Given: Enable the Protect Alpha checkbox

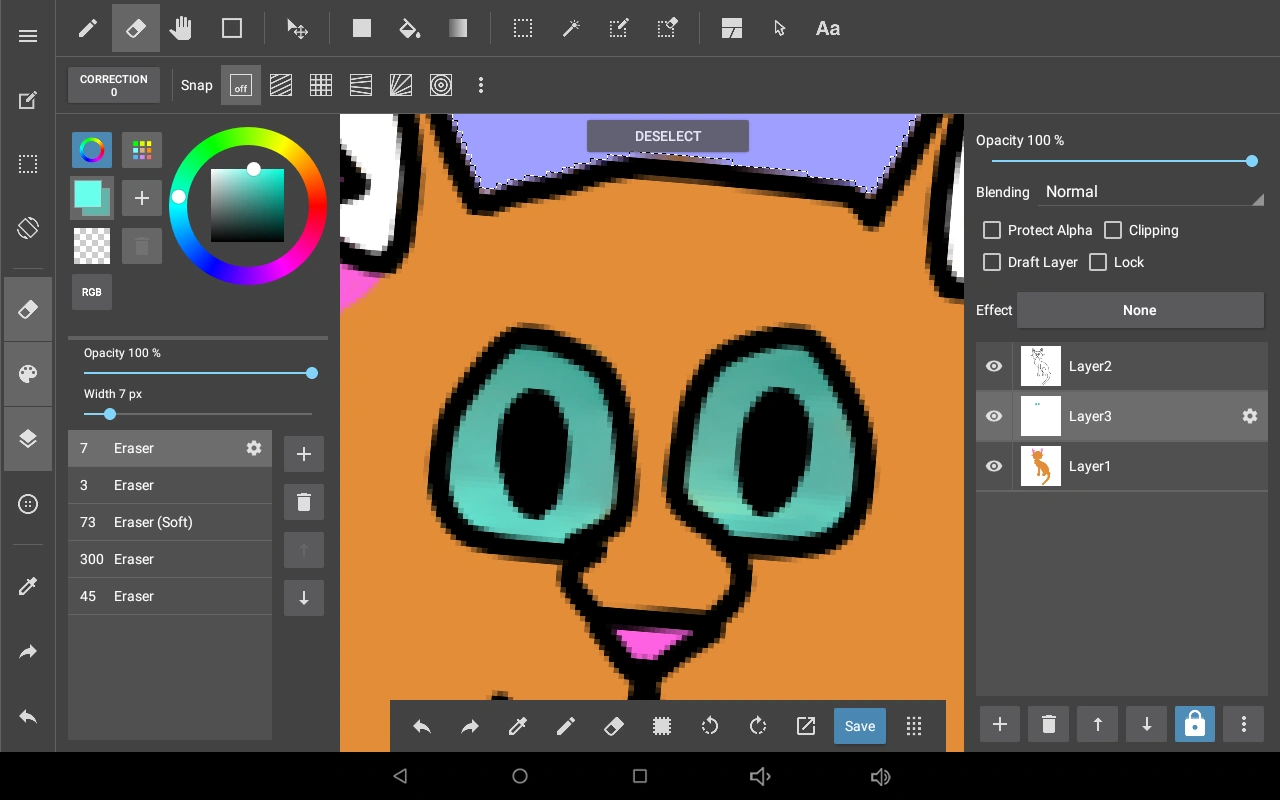Looking at the screenshot, I should click(992, 230).
